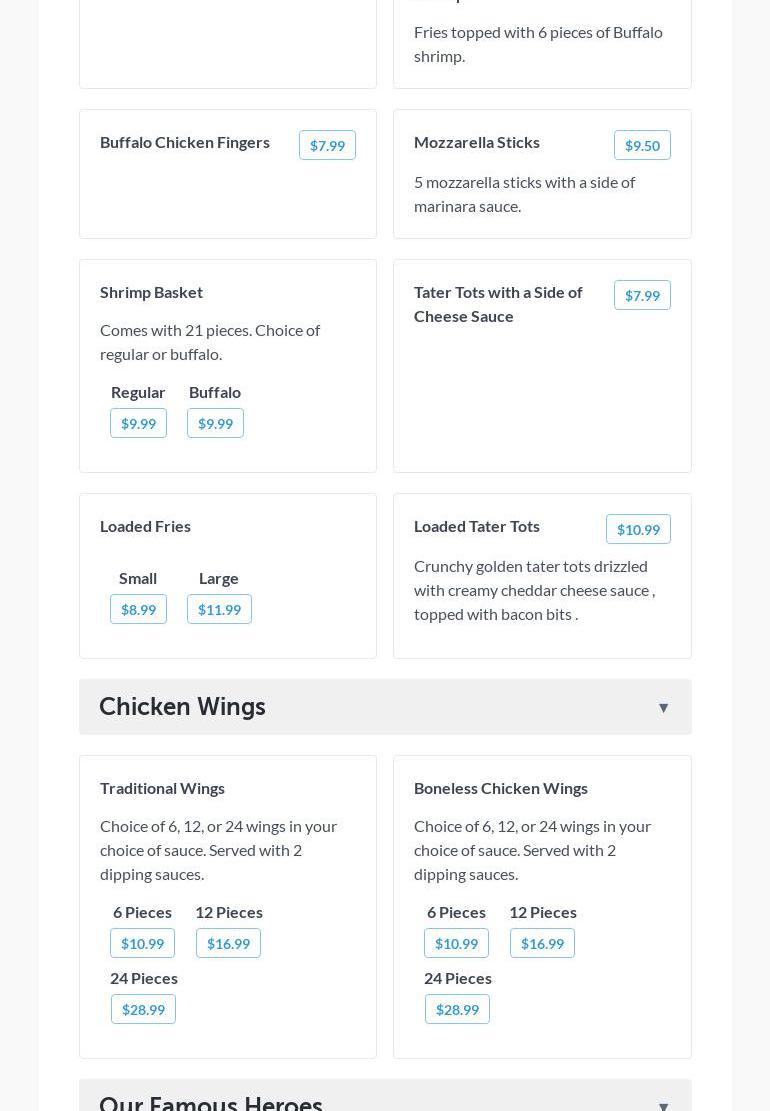The width and height of the screenshot is (770, 1111).
Task: Select 24 Pieces Boneless Chicken Wings $28.99
Action: click(x=457, y=1009)
